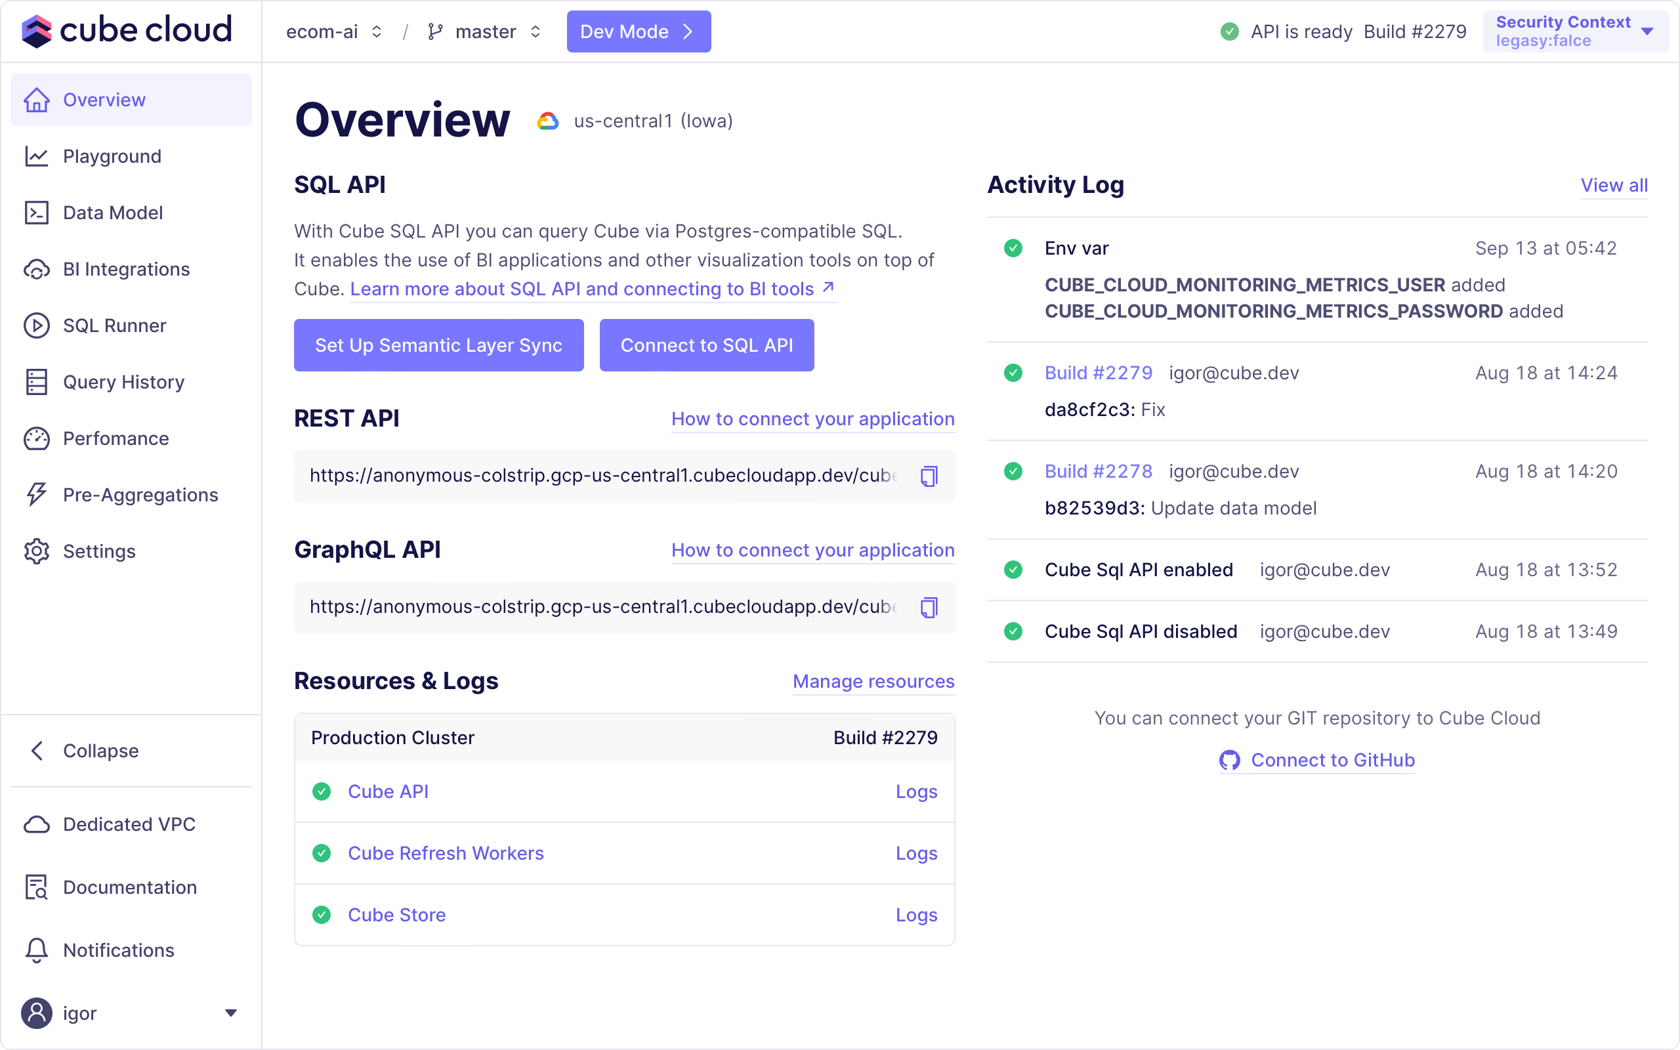Click the SQL Runner play icon
The height and width of the screenshot is (1050, 1680).
click(37, 326)
